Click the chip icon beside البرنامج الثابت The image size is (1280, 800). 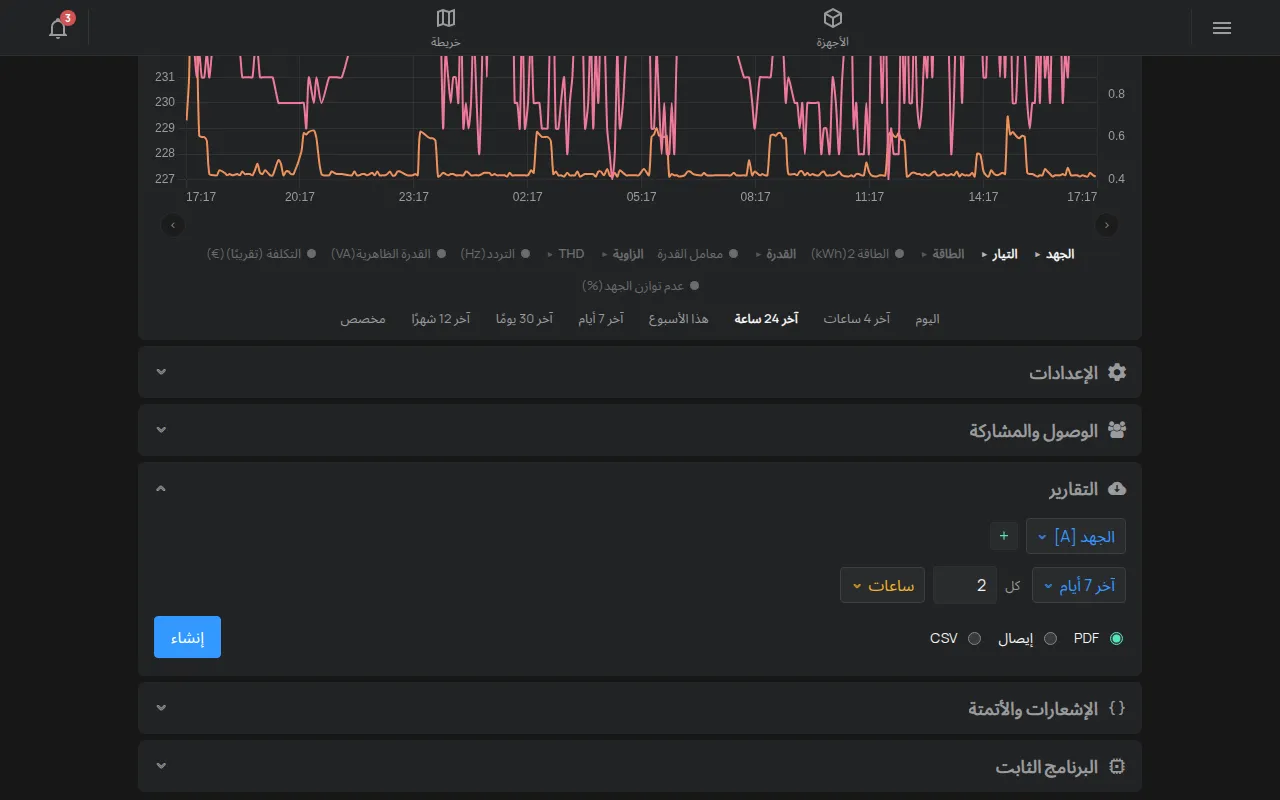click(x=1117, y=766)
